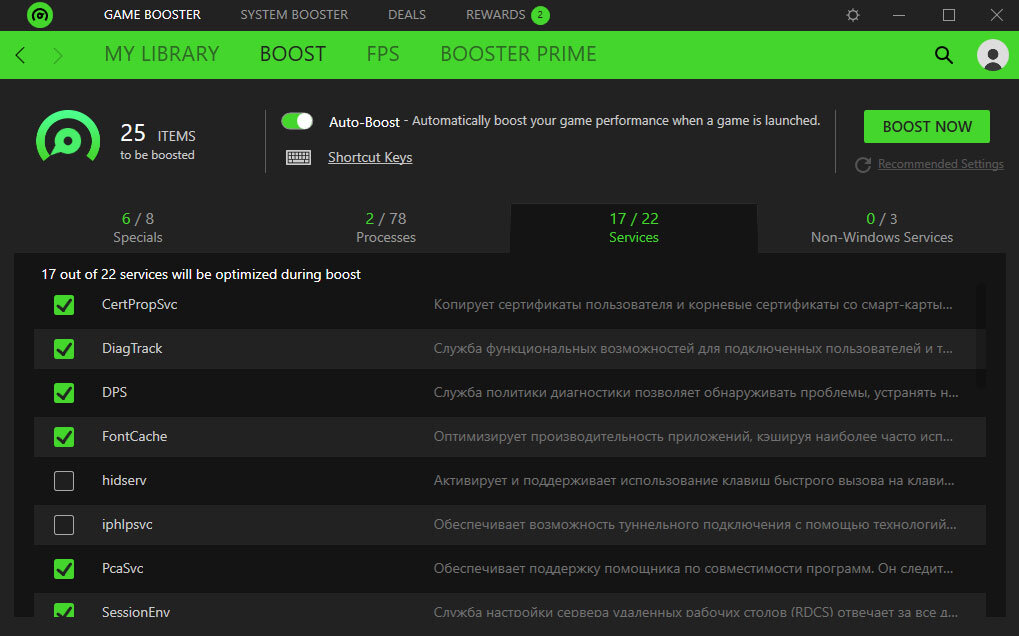Click the rewards notification badge

tap(540, 15)
